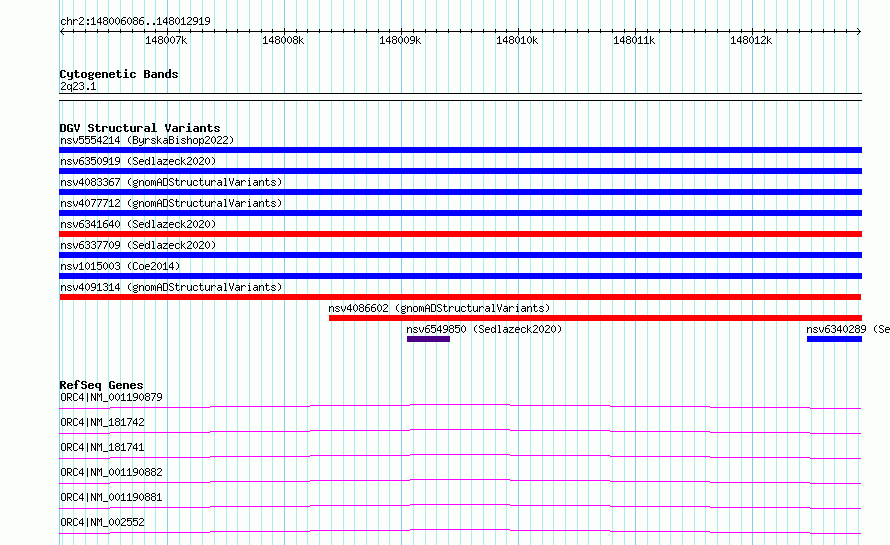890x545 pixels.
Task: Click the chr2:148006086..148012919 coordinate text
Action: click(x=135, y=21)
